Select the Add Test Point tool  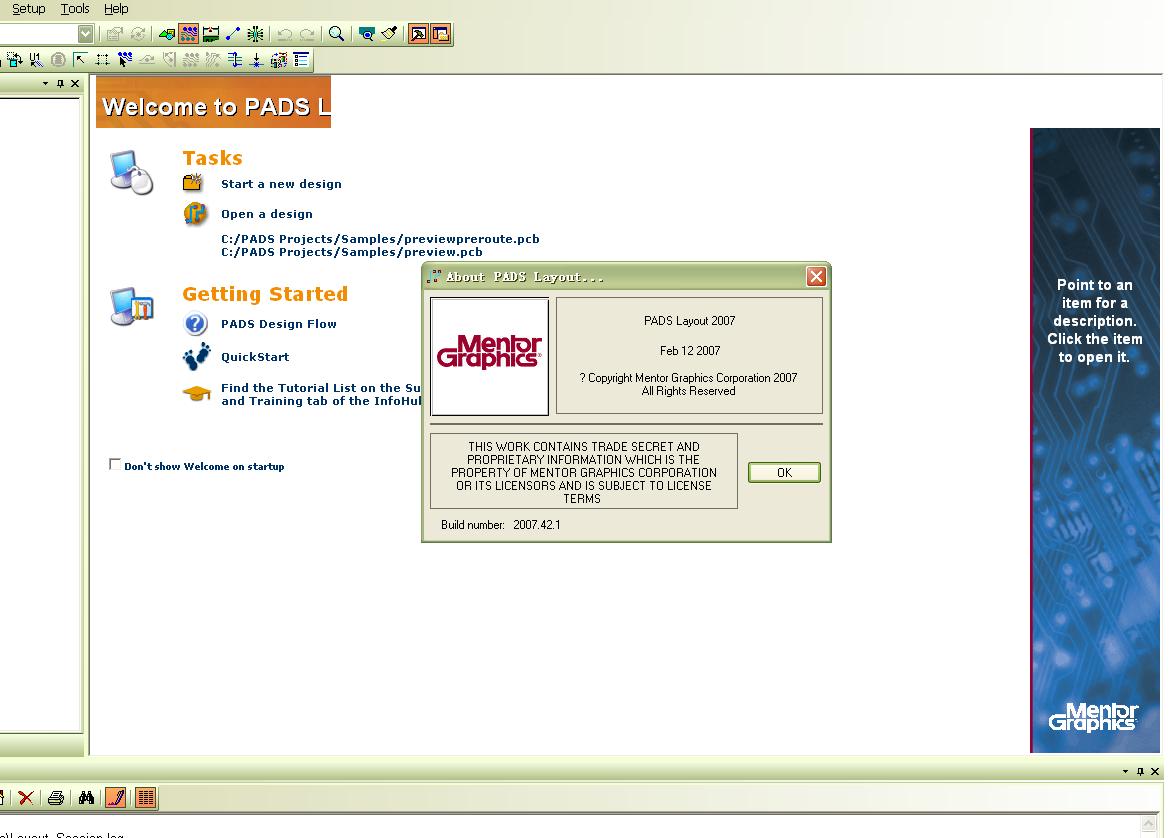tap(256, 60)
